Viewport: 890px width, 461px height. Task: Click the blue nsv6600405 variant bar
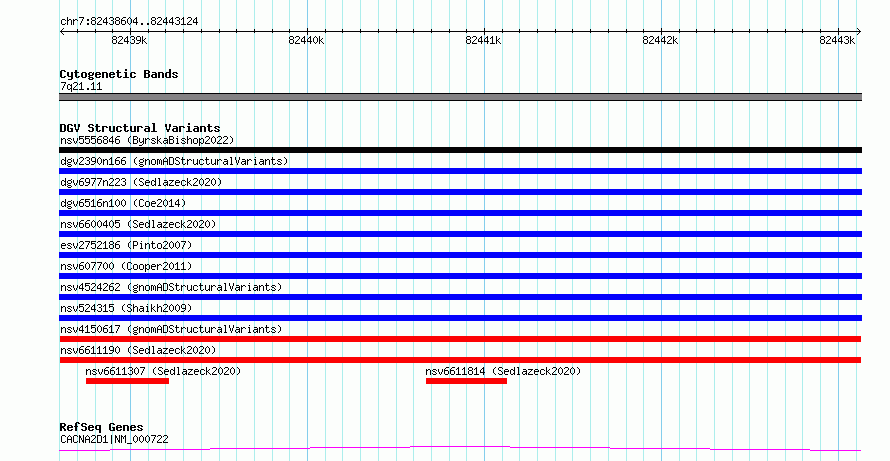pyautogui.click(x=460, y=234)
